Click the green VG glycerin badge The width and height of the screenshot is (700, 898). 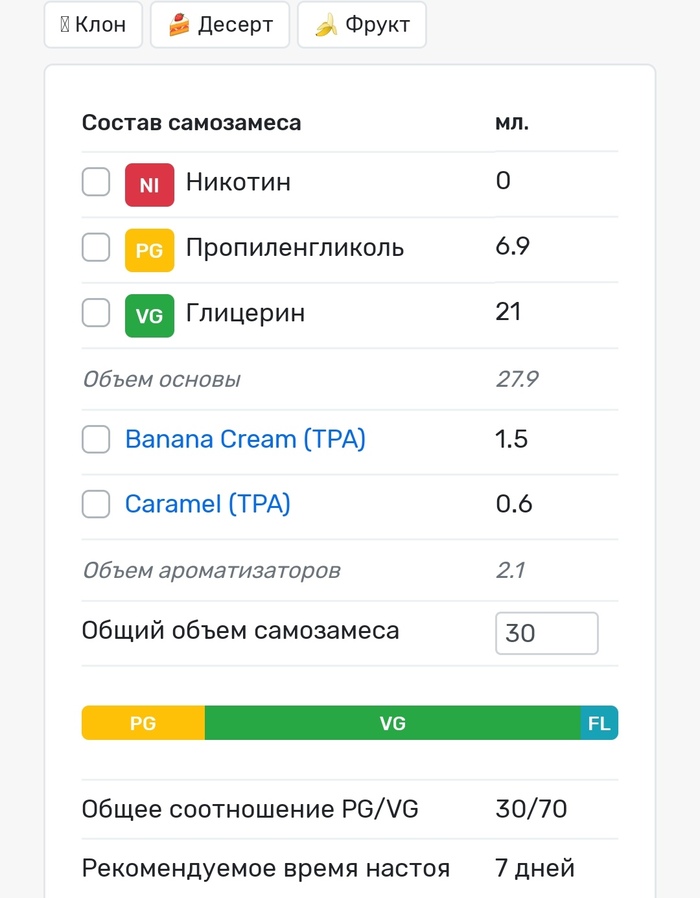(x=150, y=315)
